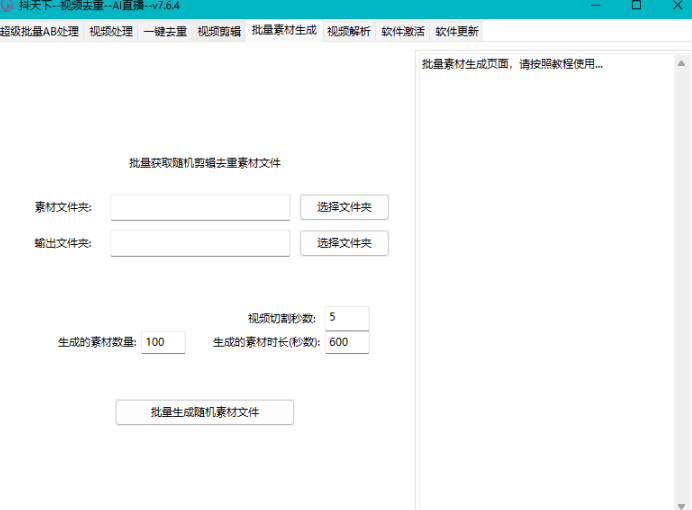The height and width of the screenshot is (510, 692).
Task: Click the 输出文件夹 label
Action: 63,244
